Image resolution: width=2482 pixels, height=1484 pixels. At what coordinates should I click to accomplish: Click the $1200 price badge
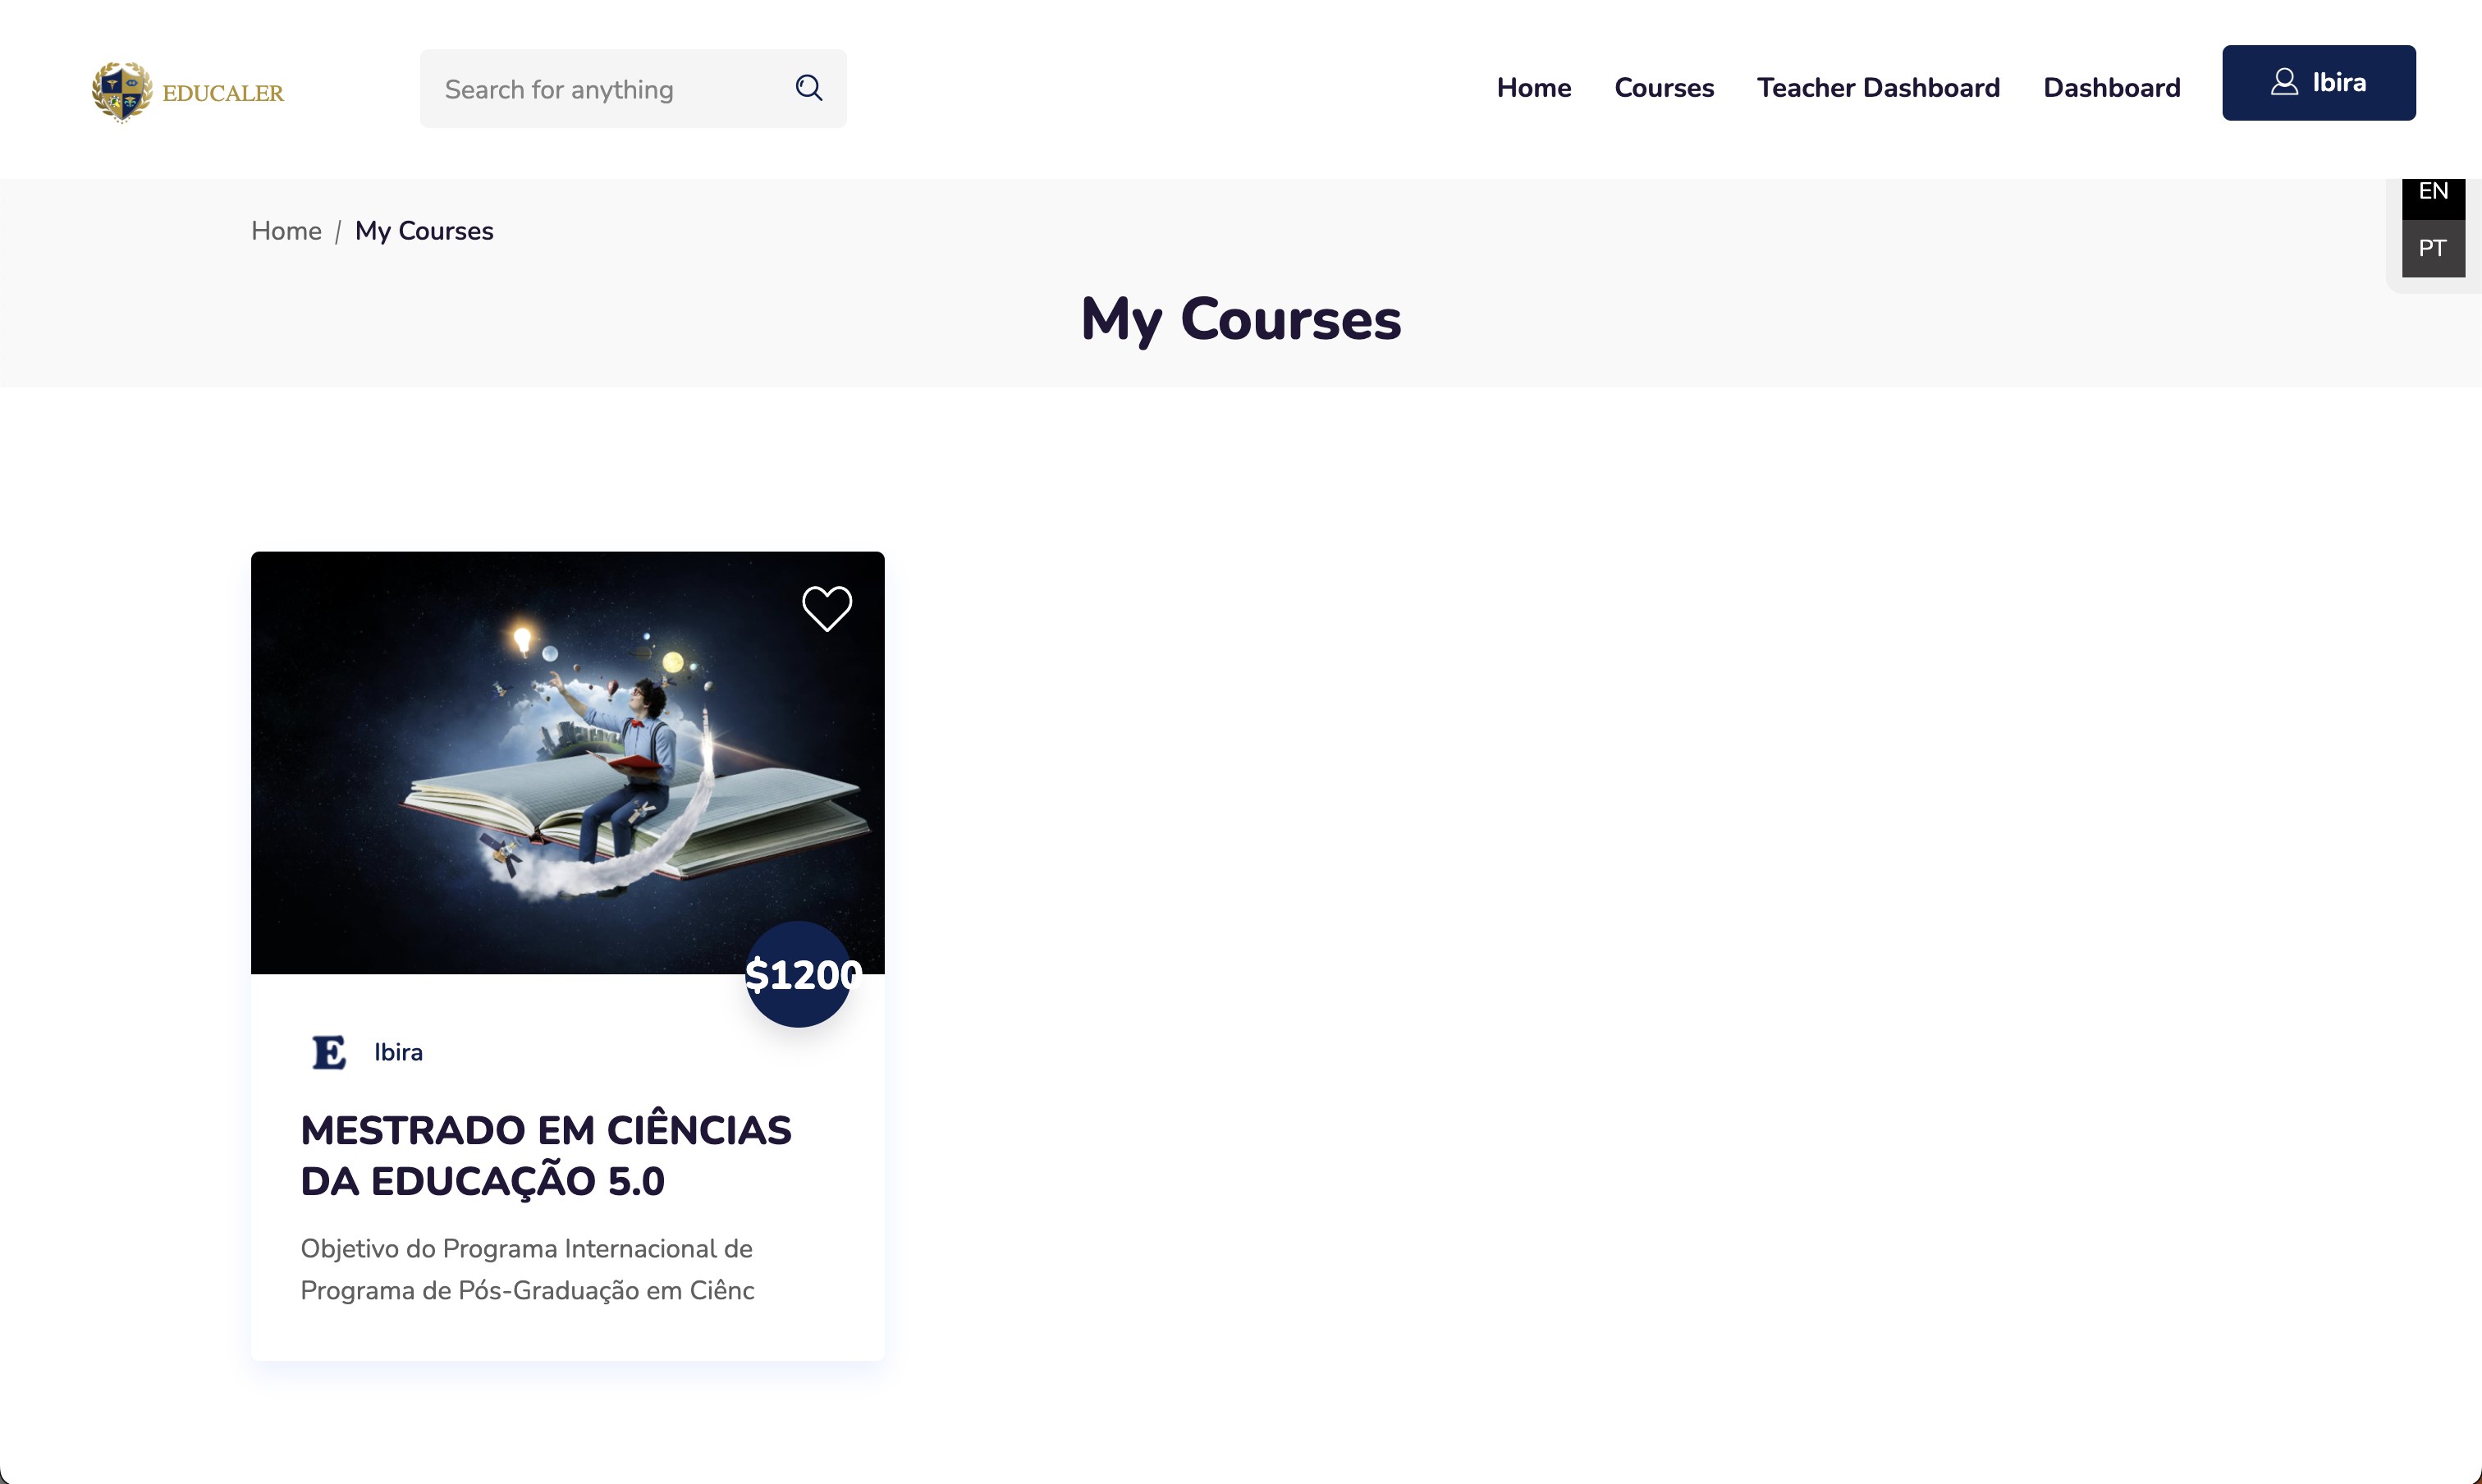[x=799, y=974]
